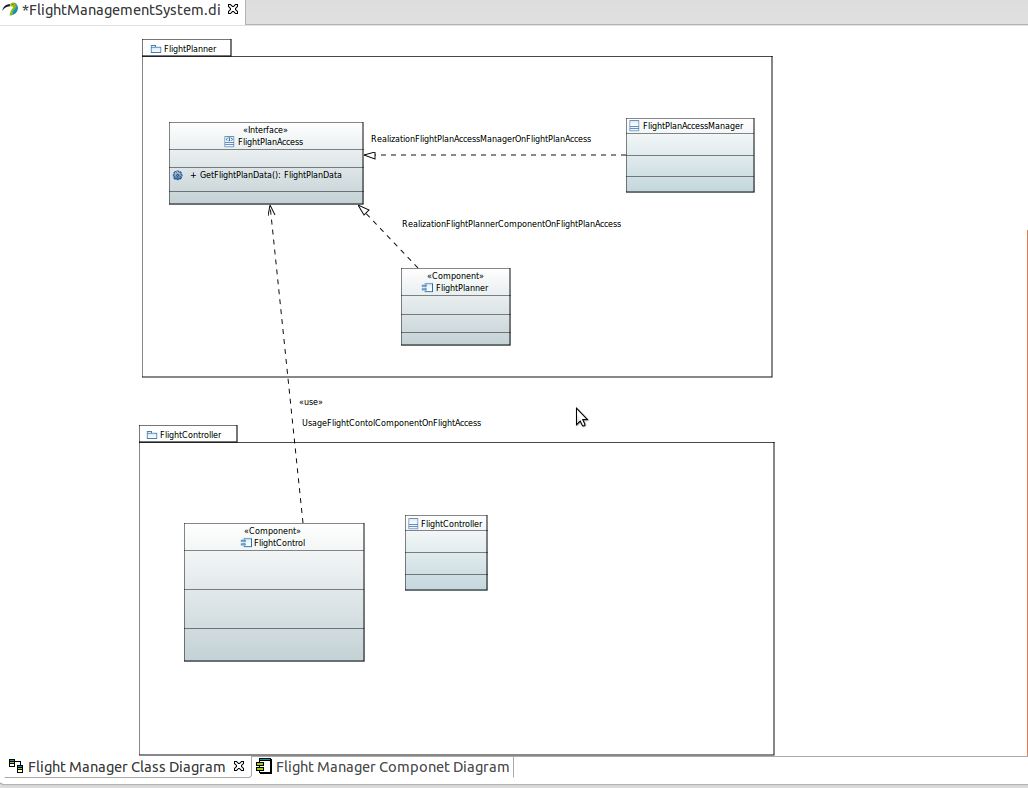
Task: Close the FlightManagementSystem.di editor tab
Action: point(233,9)
